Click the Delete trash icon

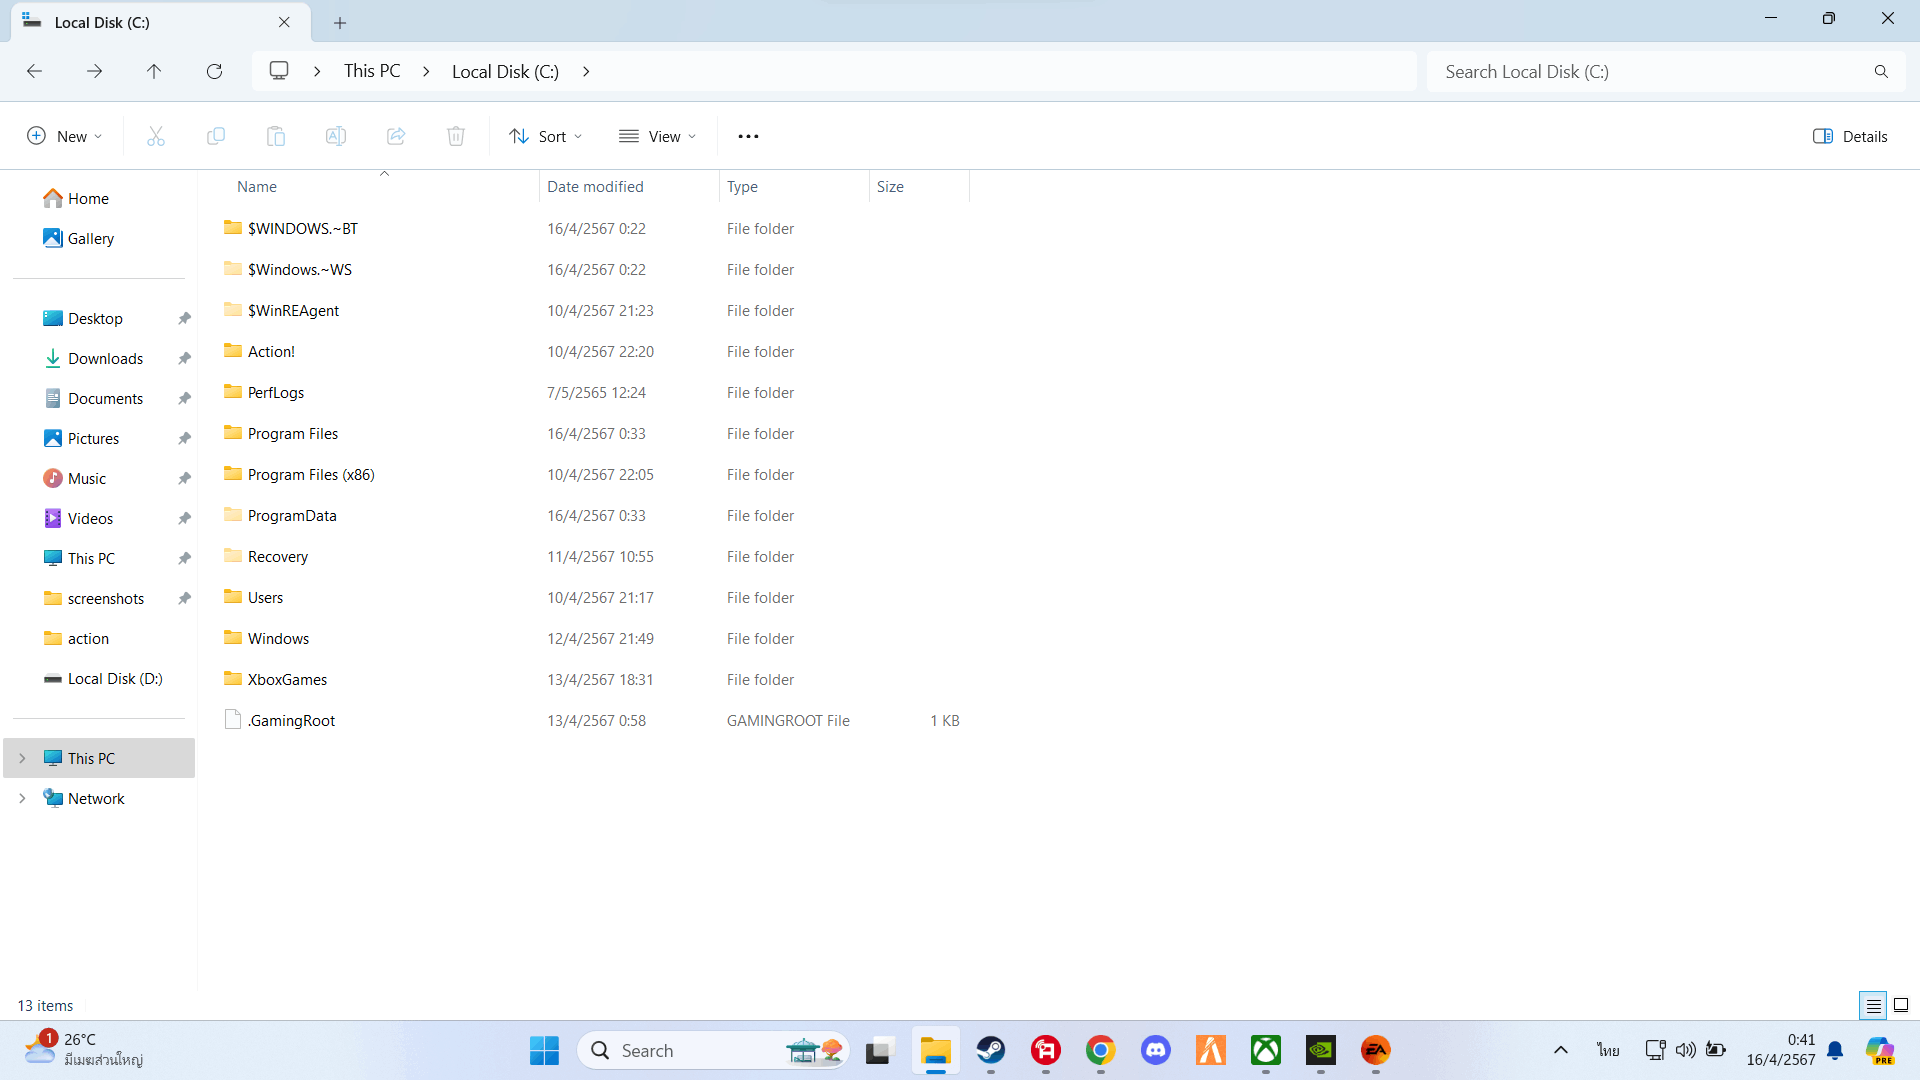pos(456,136)
